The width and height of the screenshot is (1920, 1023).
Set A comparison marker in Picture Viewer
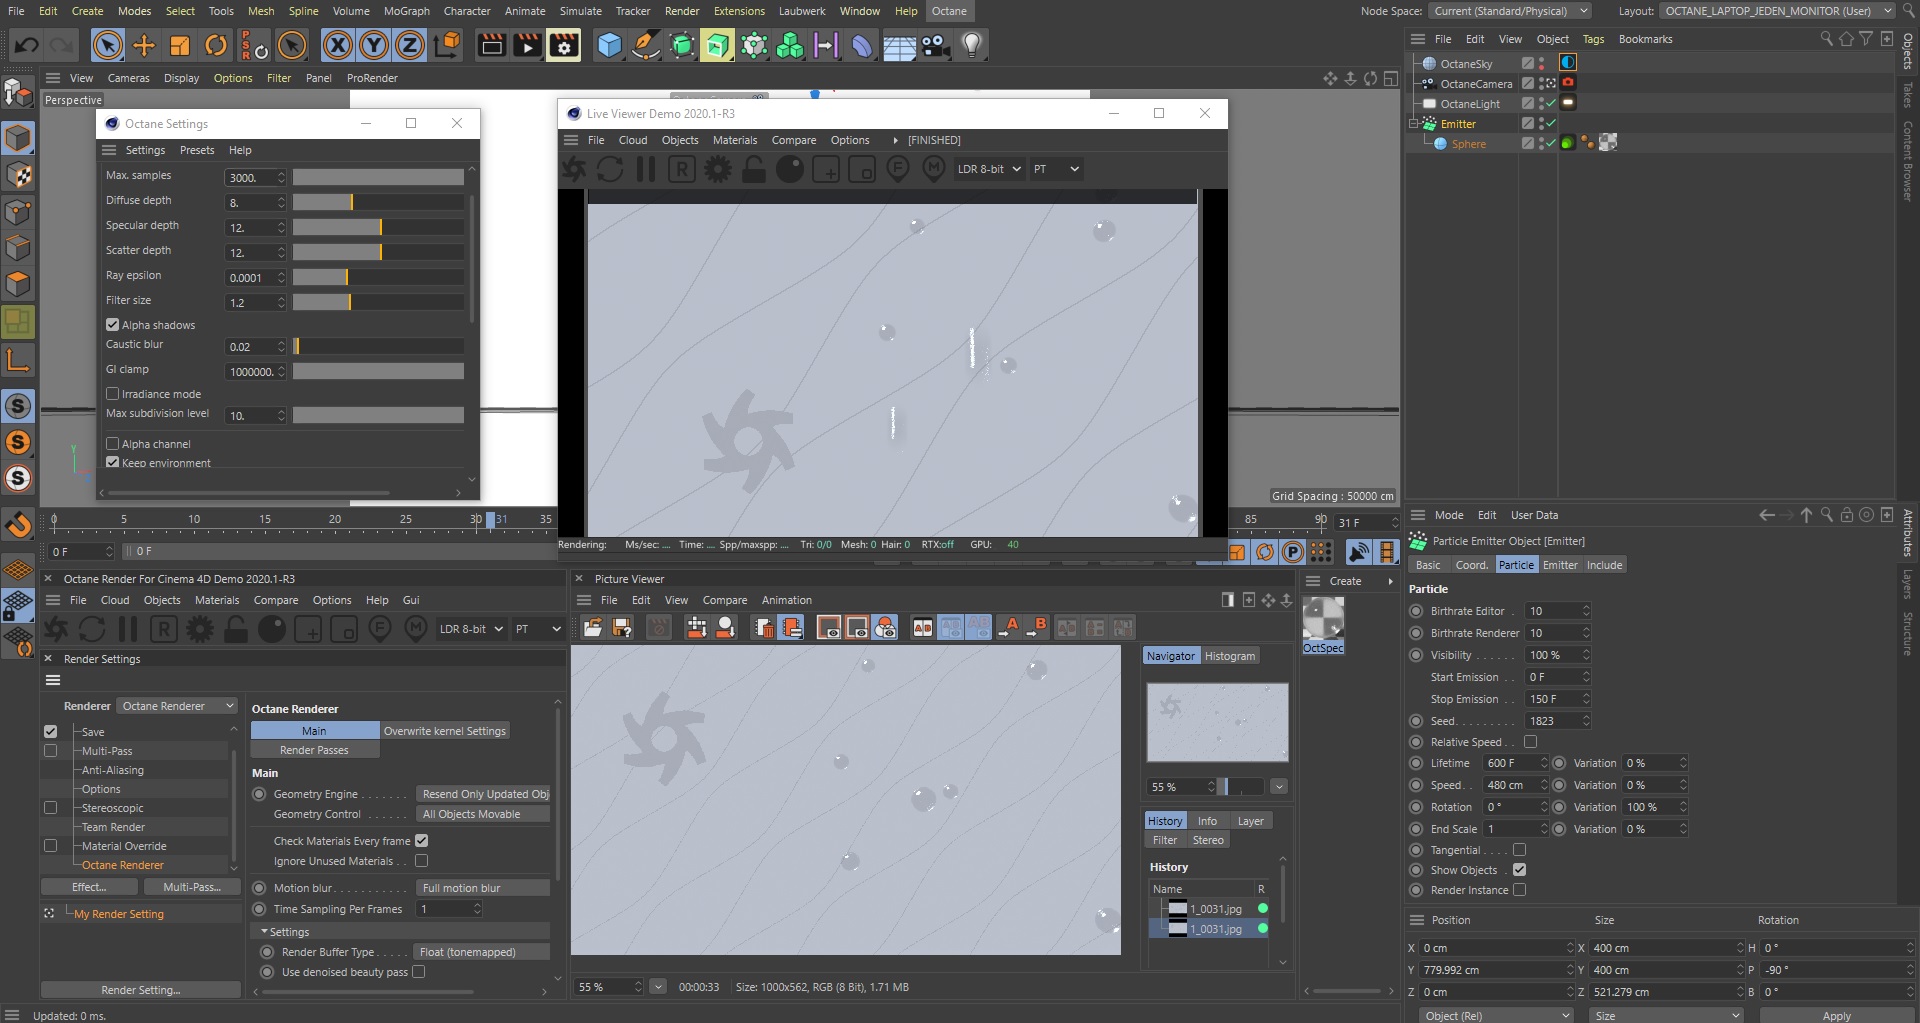(x=1009, y=627)
